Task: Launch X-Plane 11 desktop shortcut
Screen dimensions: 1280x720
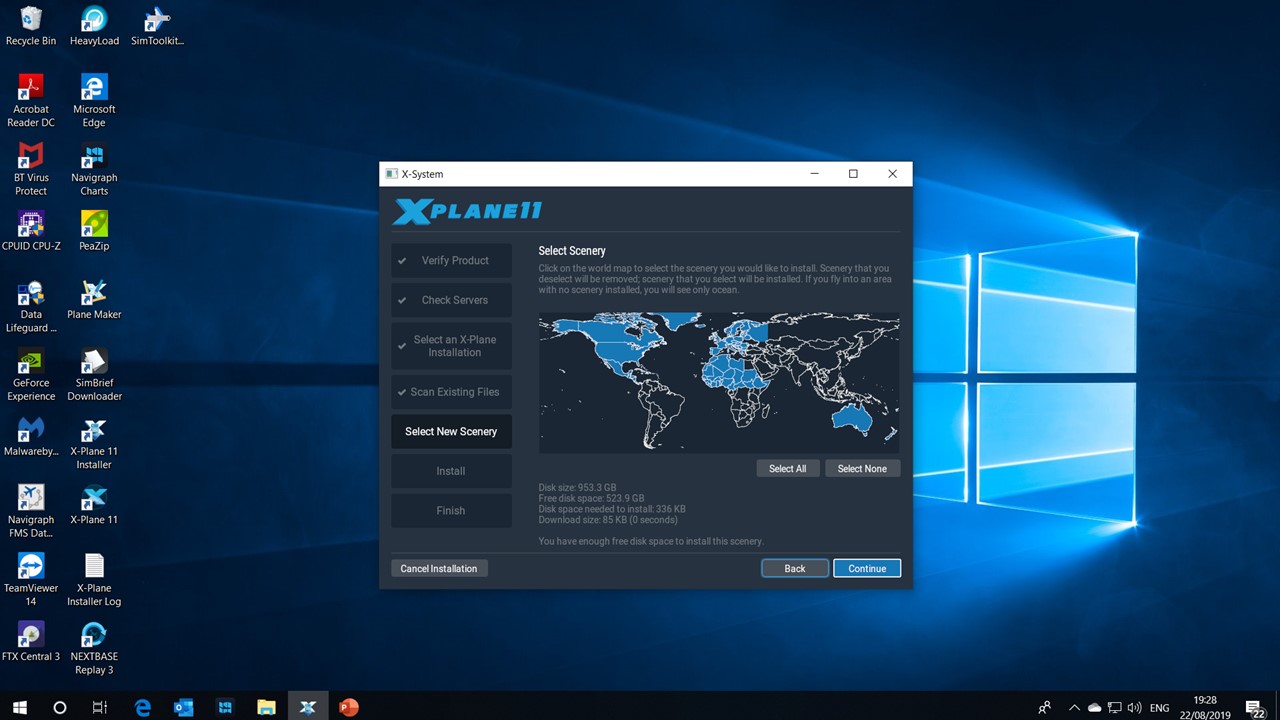Action: tap(94, 505)
